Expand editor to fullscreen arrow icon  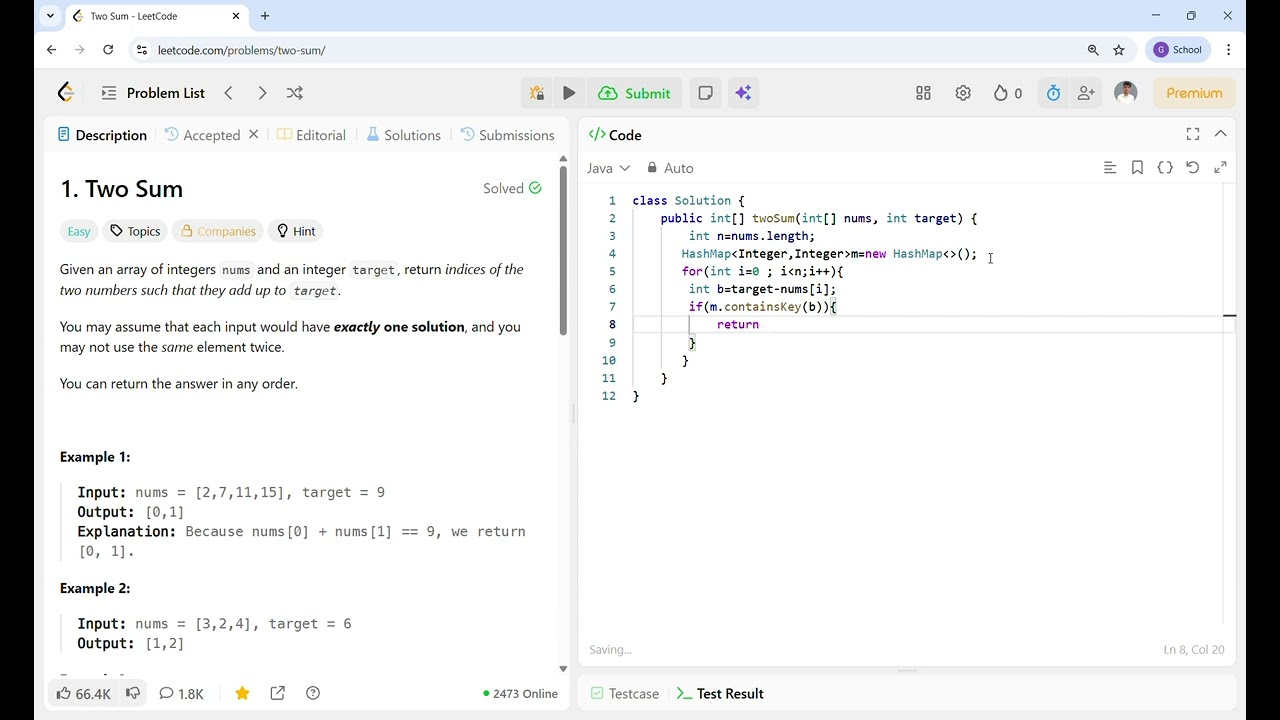pyautogui.click(x=1220, y=168)
